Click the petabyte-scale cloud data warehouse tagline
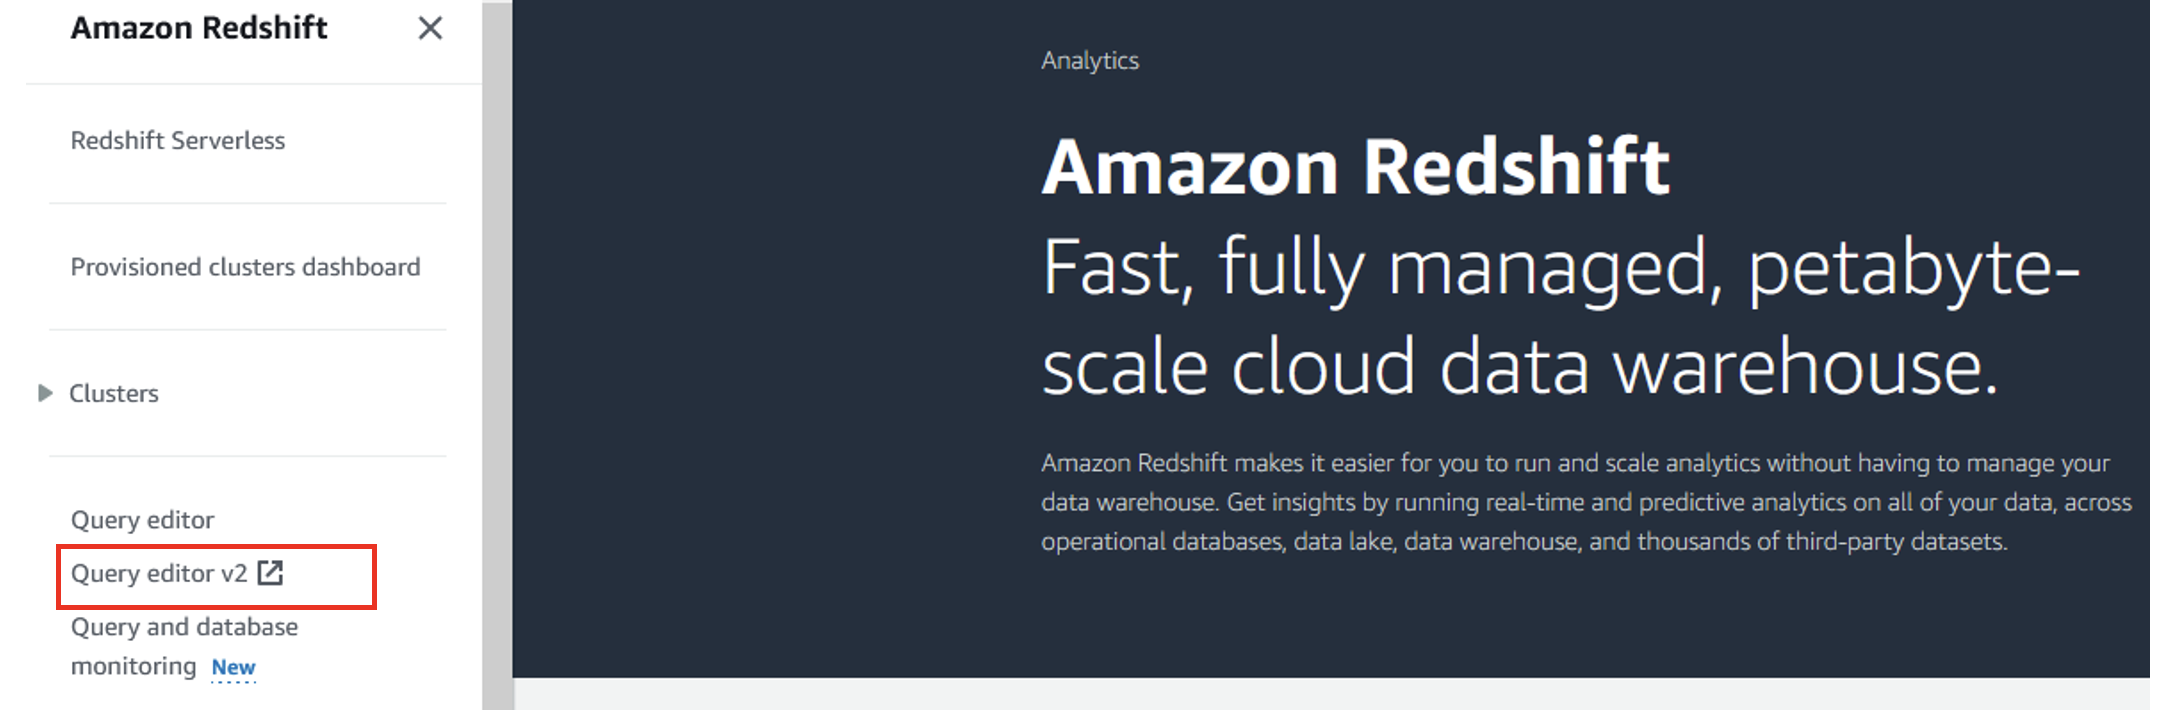The height and width of the screenshot is (722, 2178). (x=1560, y=317)
